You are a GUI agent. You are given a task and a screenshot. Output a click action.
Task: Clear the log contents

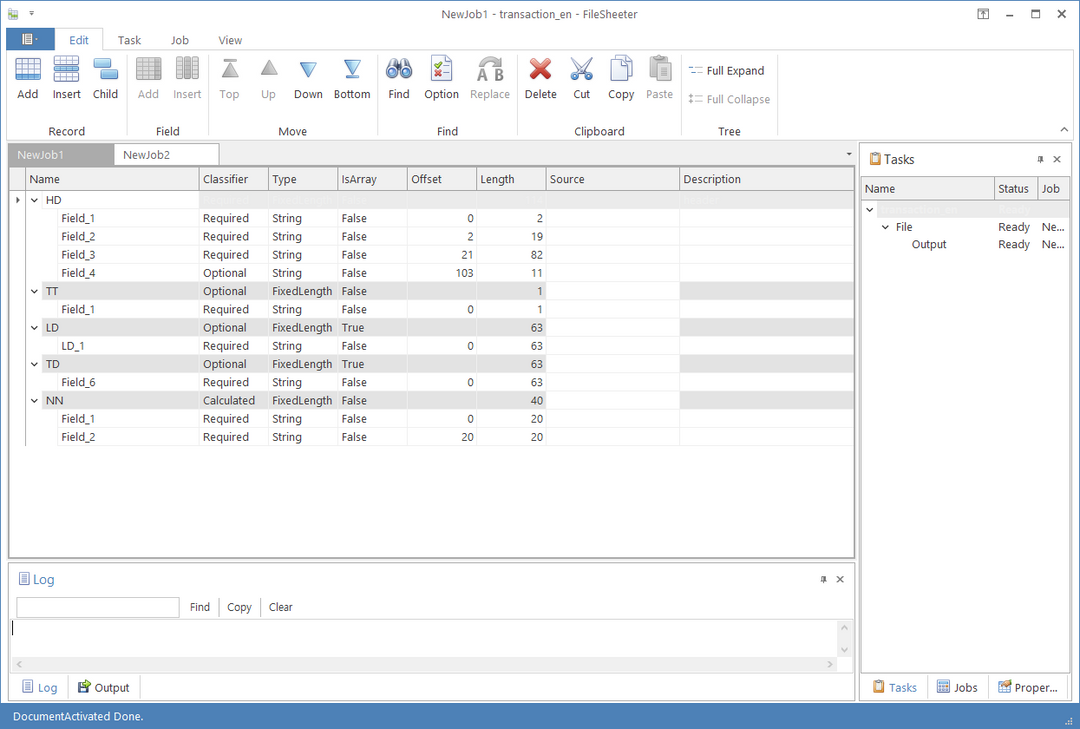tap(281, 607)
